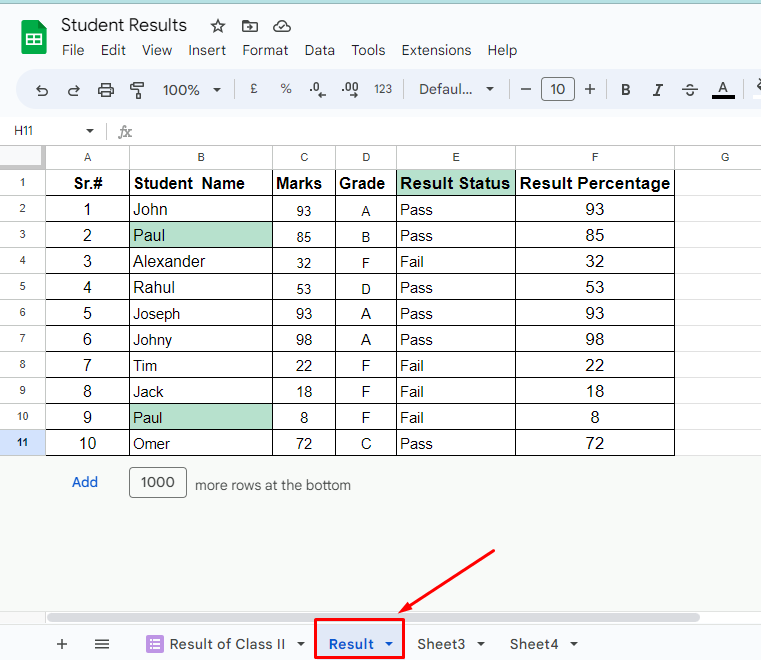Image resolution: width=761 pixels, height=660 pixels.
Task: Click the undo arrow icon
Action: pos(42,90)
